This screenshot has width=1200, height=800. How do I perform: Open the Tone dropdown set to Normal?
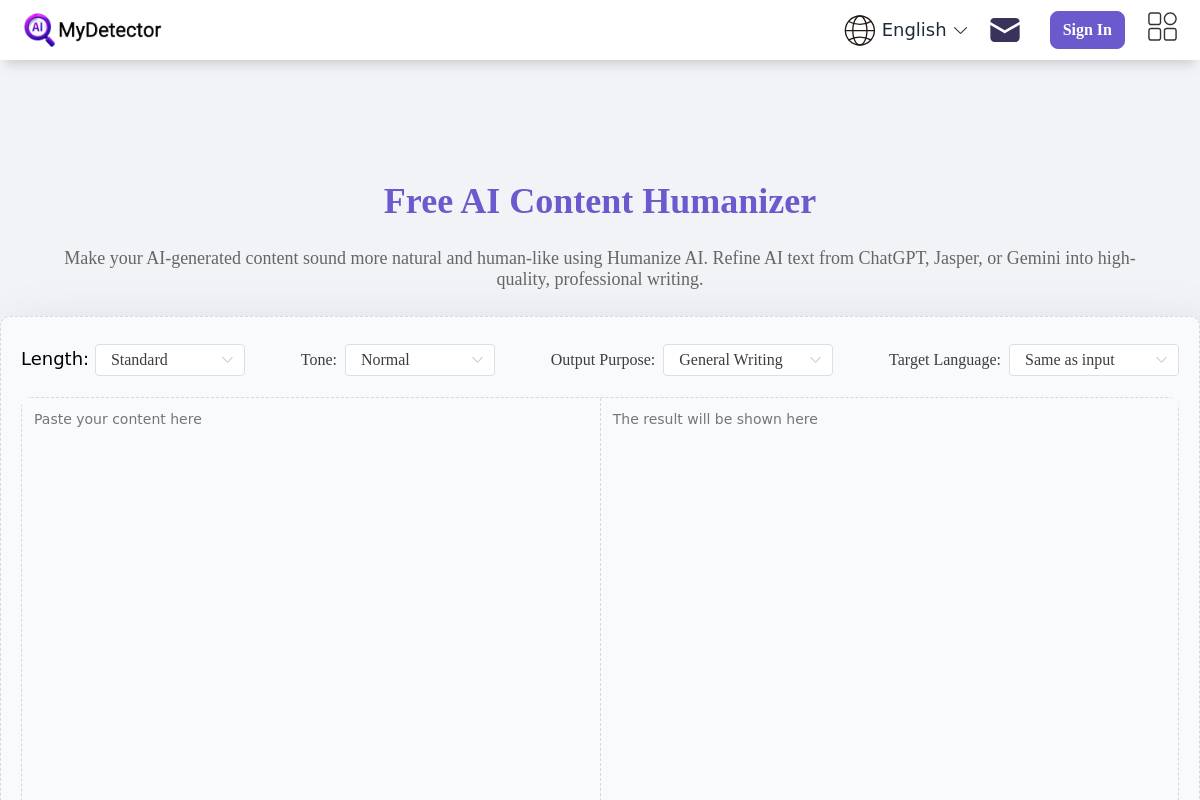[x=420, y=359]
